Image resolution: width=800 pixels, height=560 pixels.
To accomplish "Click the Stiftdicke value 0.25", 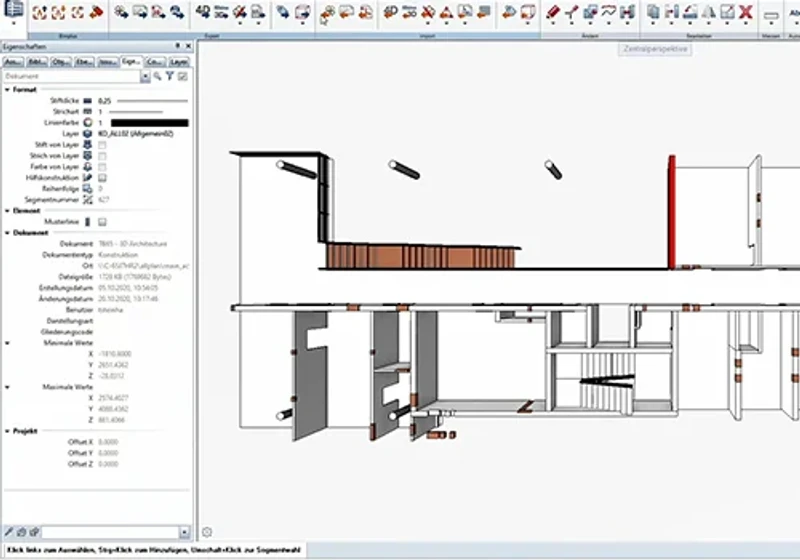I will click(105, 101).
